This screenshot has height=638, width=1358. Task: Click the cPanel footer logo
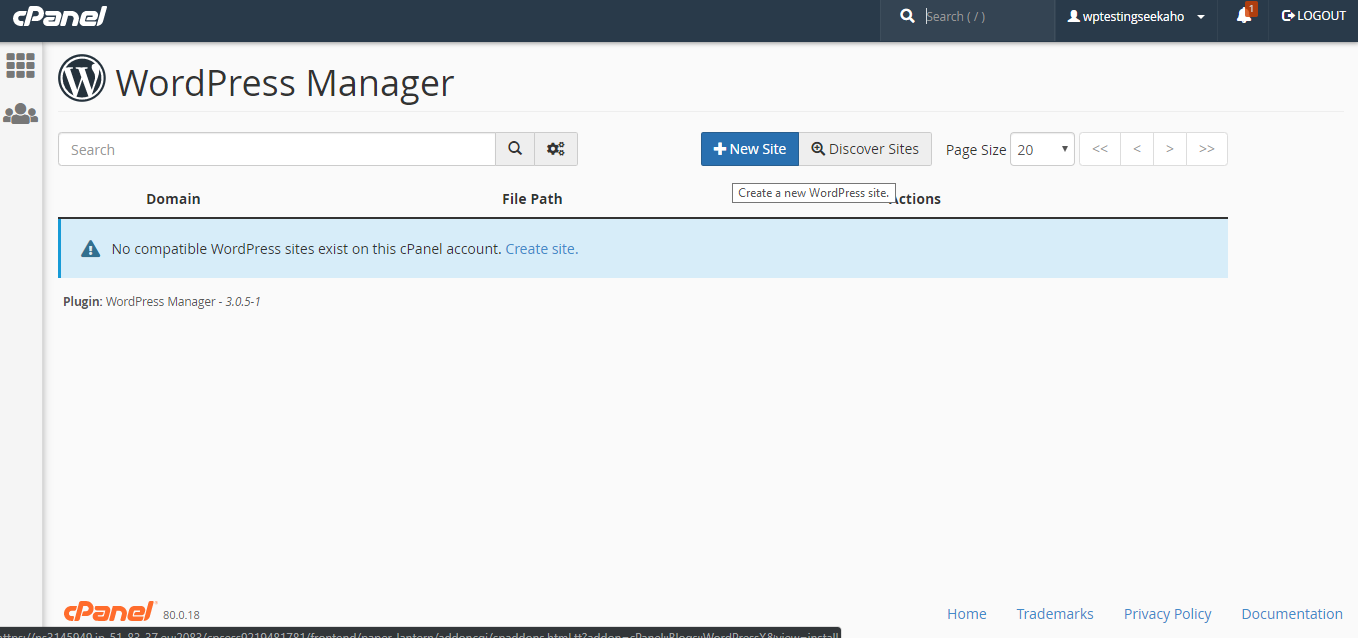(x=110, y=611)
